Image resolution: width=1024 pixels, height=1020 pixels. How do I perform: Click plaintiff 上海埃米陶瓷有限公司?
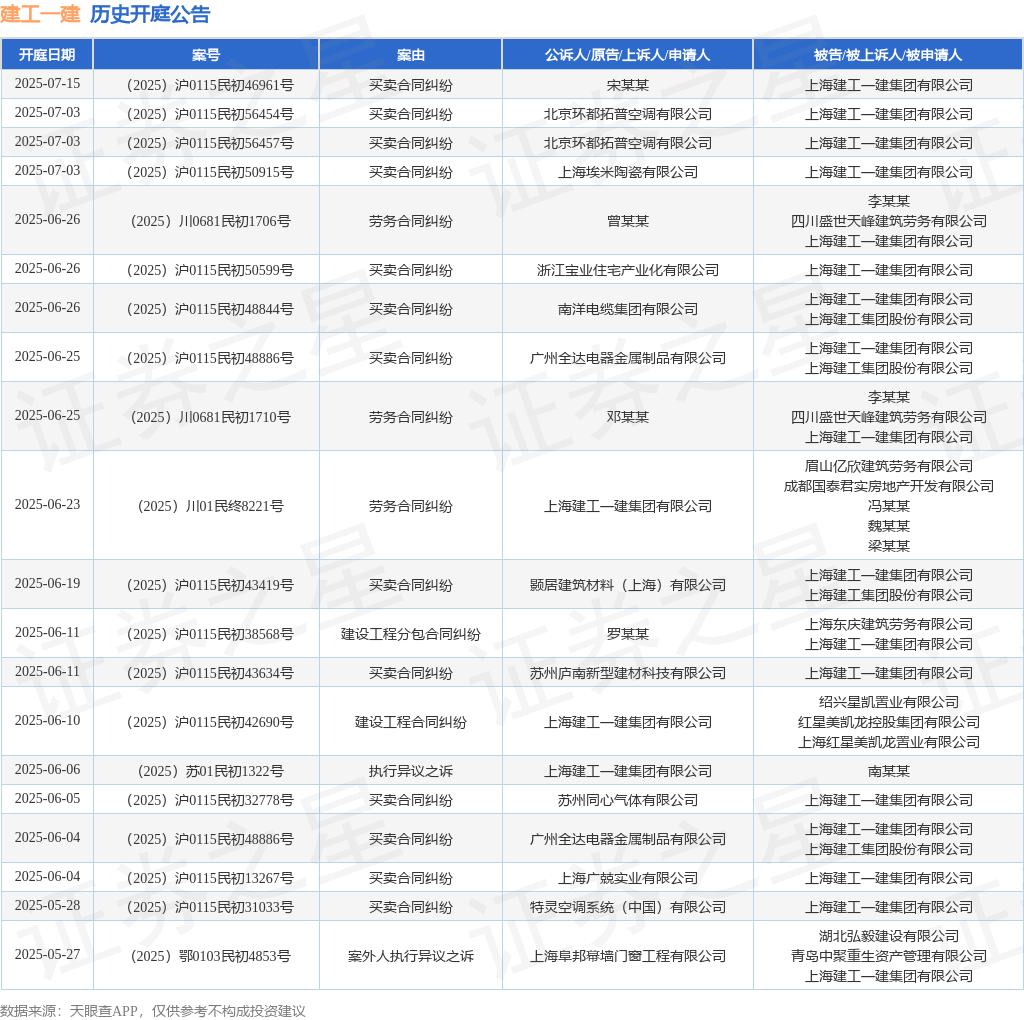[628, 172]
